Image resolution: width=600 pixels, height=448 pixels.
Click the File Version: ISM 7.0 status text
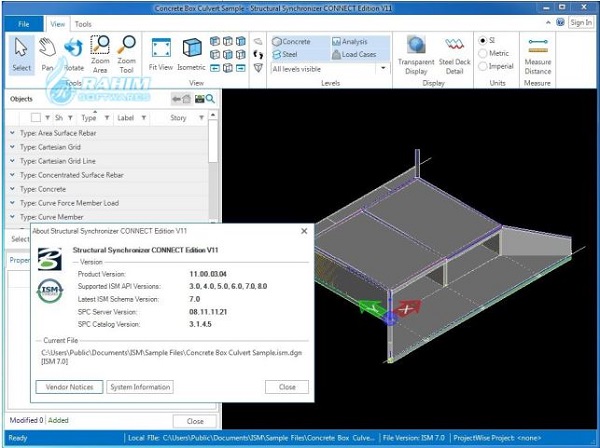coord(414,438)
